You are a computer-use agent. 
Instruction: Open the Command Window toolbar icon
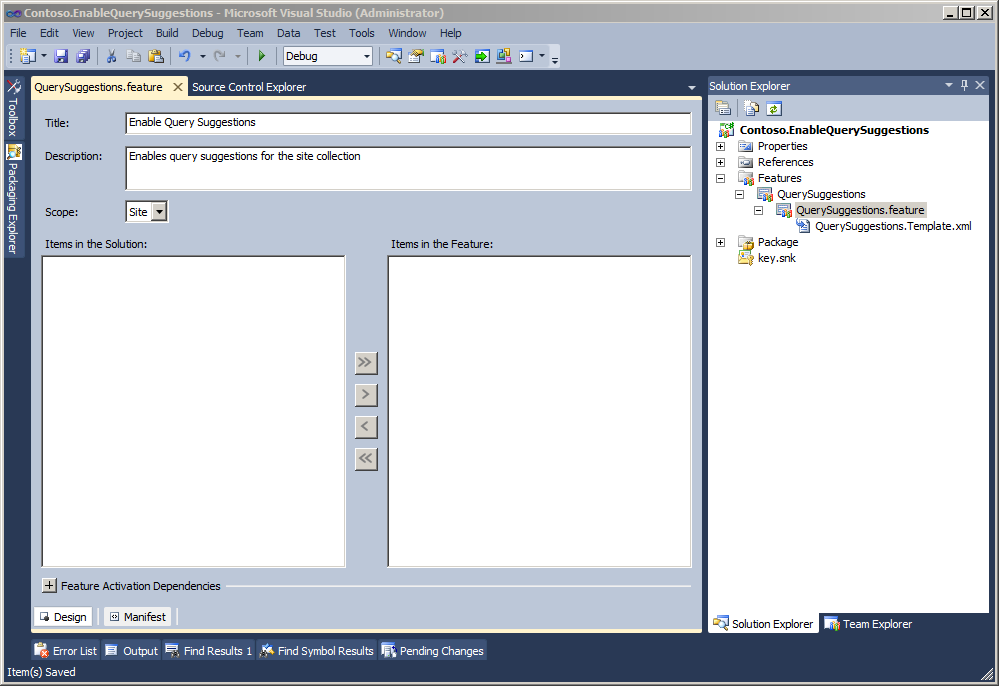(526, 56)
